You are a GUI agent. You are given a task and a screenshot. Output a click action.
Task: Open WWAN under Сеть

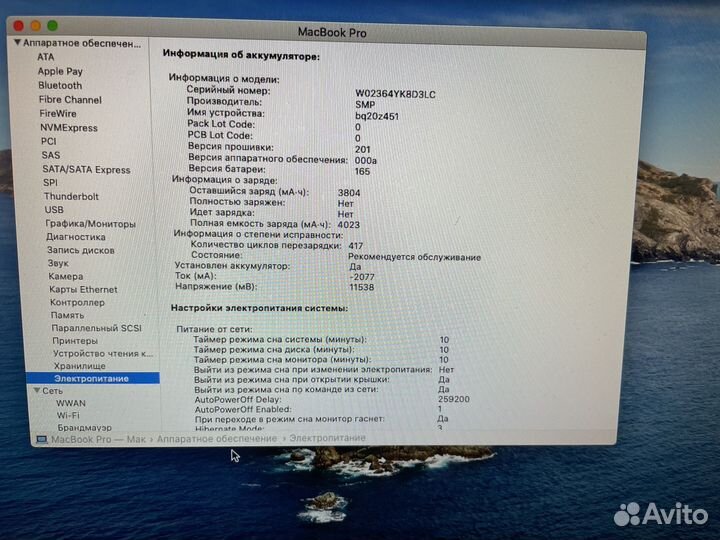(x=71, y=403)
